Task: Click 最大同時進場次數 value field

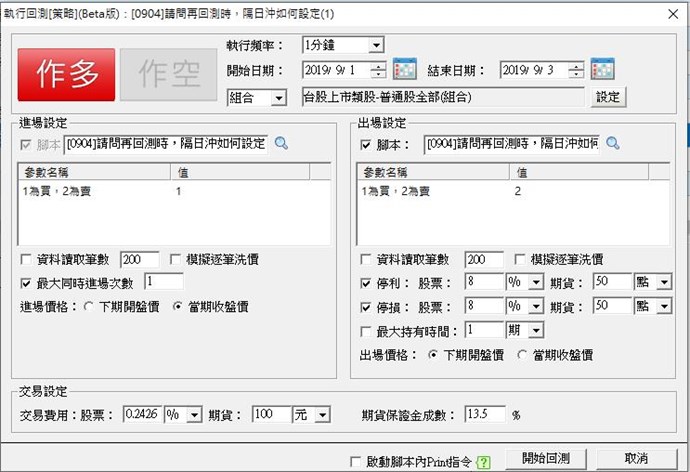Action: (x=164, y=282)
